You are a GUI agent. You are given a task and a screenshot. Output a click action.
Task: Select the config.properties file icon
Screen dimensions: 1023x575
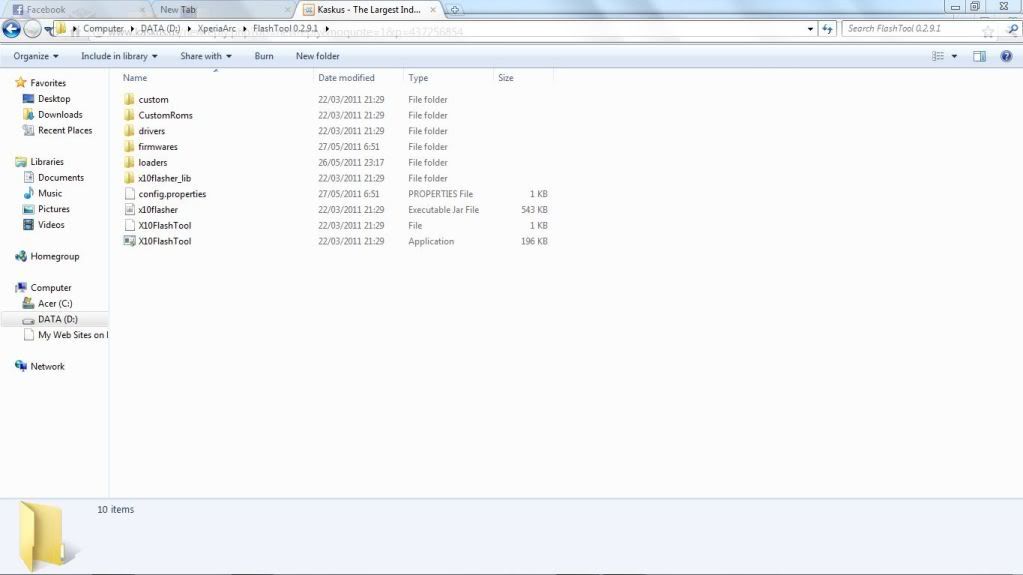coord(129,194)
